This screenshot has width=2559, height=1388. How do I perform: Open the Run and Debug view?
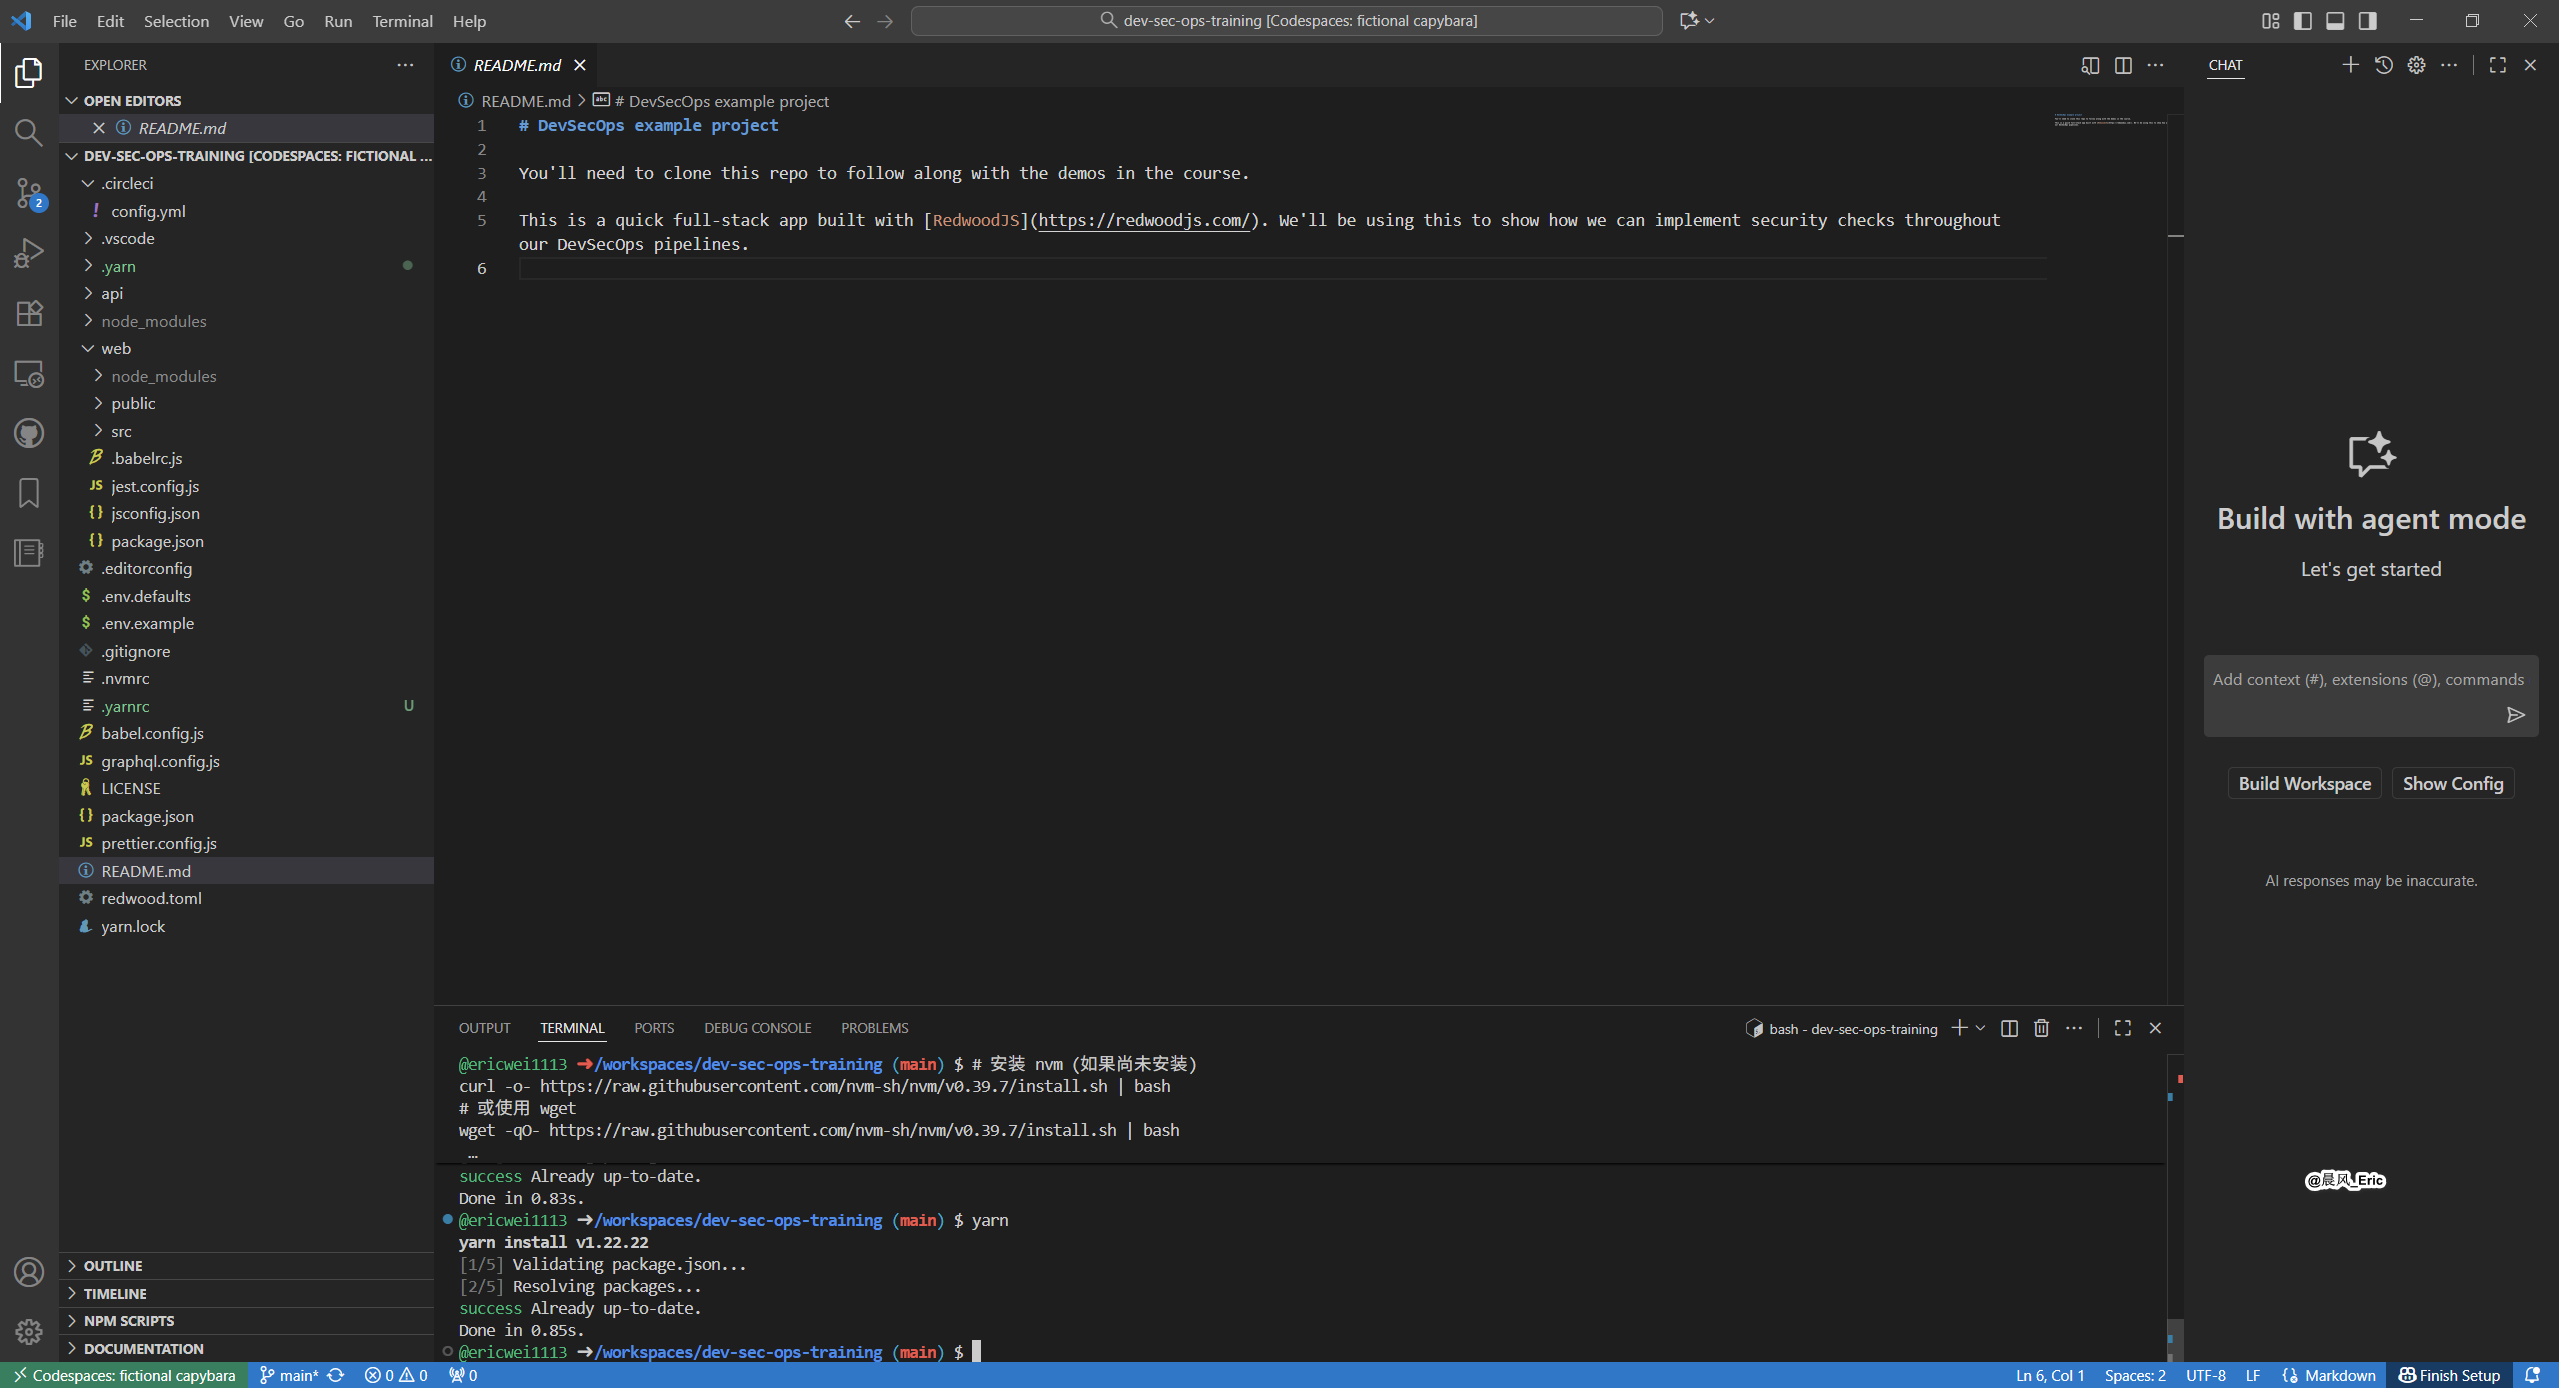coord(28,253)
